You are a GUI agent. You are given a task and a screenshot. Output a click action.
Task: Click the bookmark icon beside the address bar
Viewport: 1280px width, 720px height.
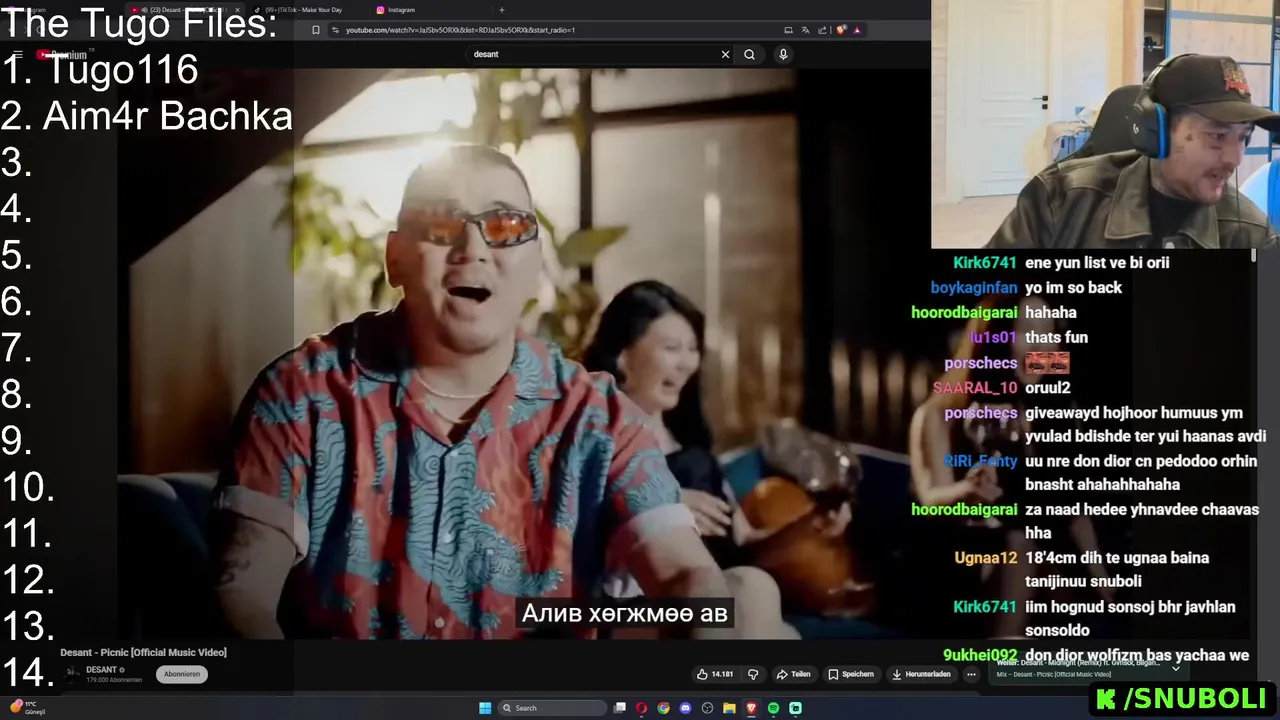pyautogui.click(x=316, y=30)
